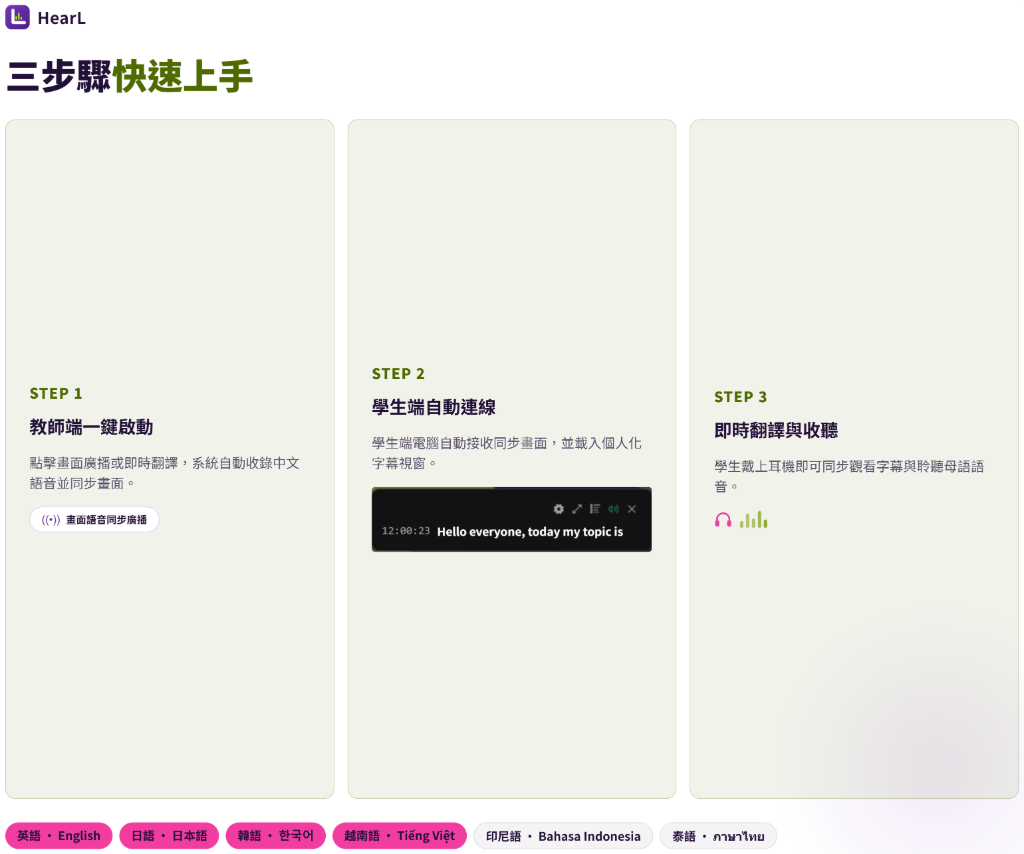Open transcript list icon in subtitle bar
Screen dimensions: 1024x854
(x=595, y=509)
